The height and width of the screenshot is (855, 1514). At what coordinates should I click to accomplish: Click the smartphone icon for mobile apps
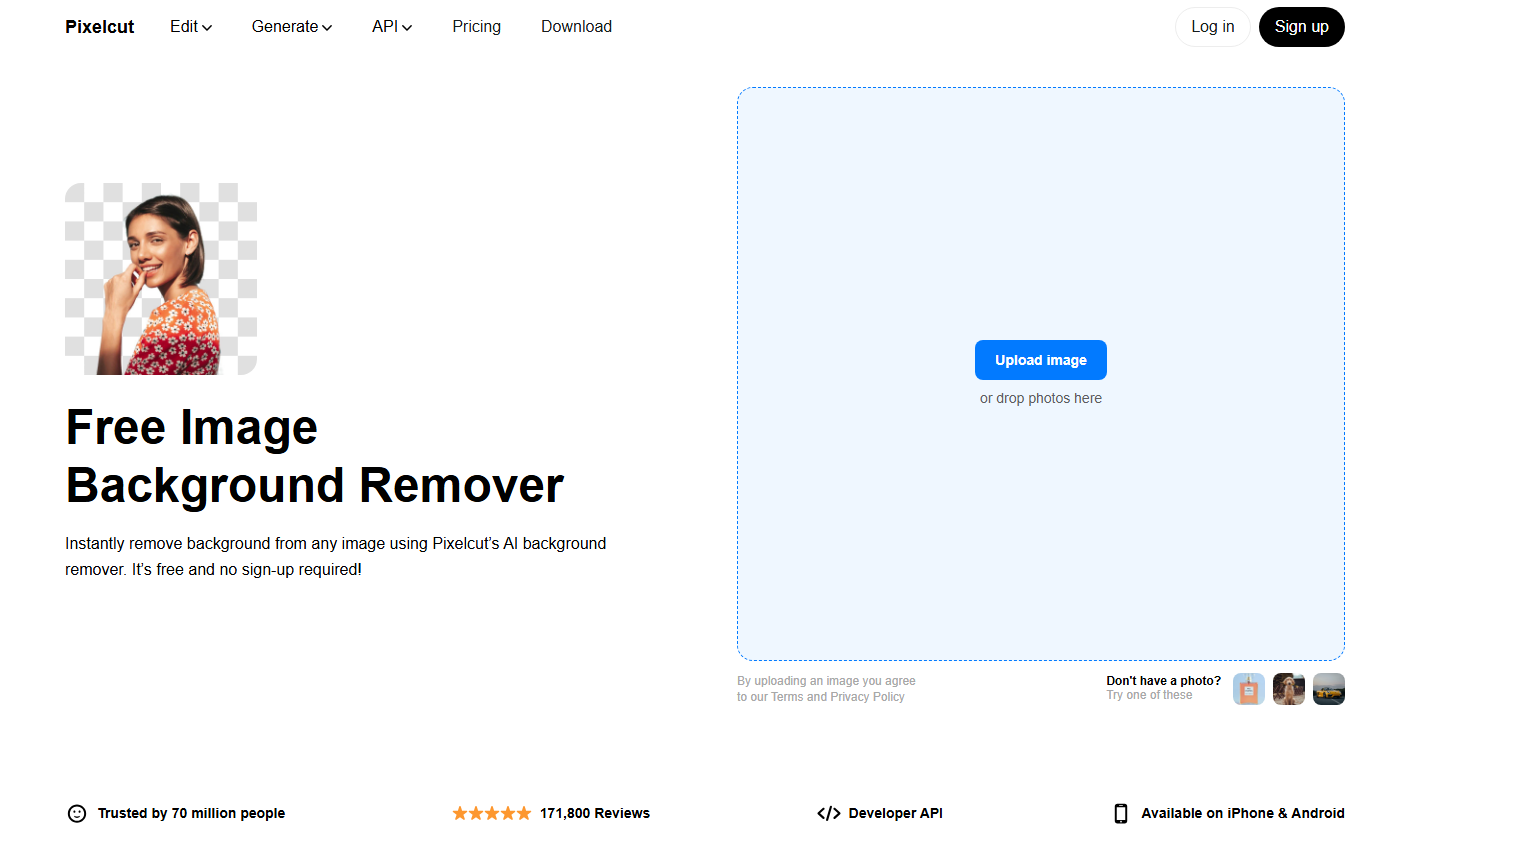[x=1120, y=813]
